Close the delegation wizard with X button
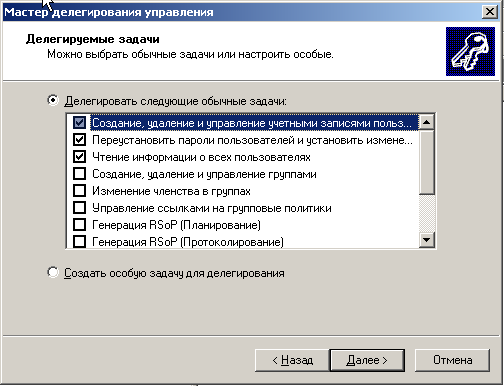This screenshot has width=504, height=386. tap(489, 12)
